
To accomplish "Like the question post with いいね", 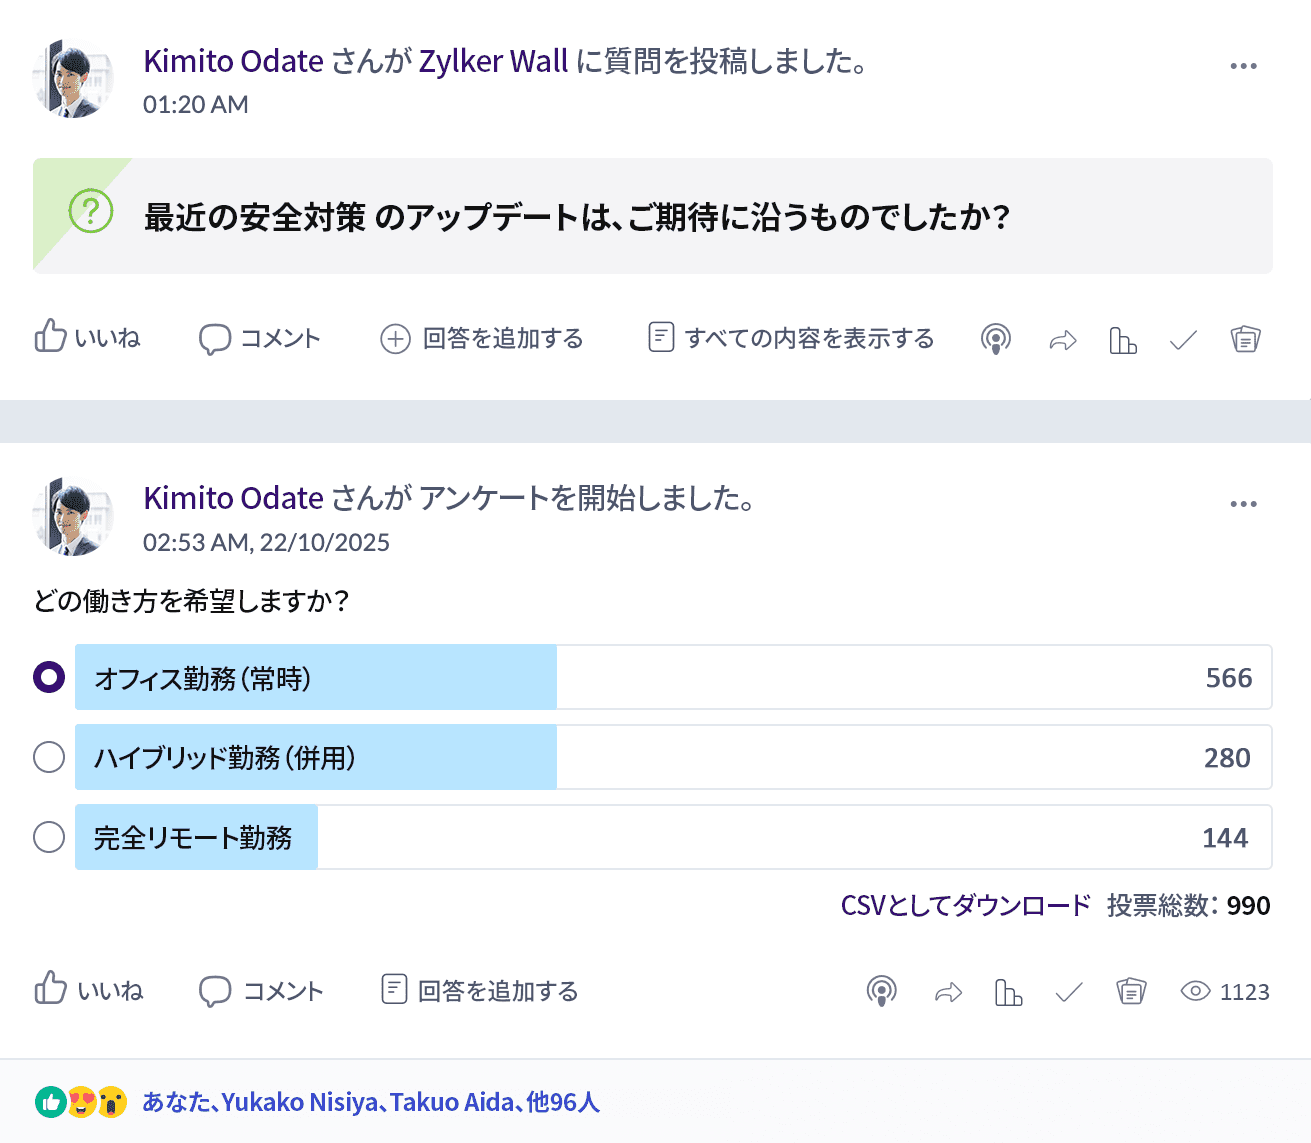I will [88, 339].
